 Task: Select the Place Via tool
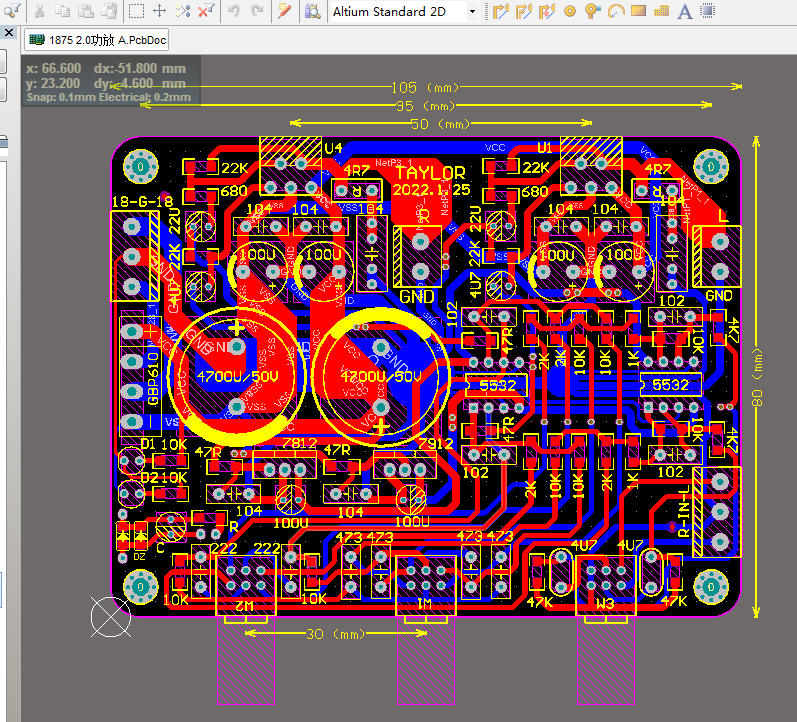pyautogui.click(x=592, y=11)
